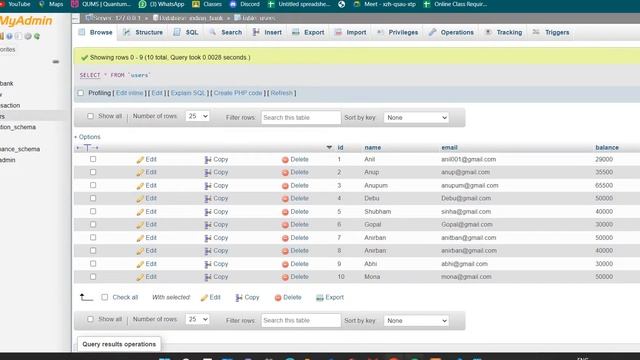Viewport: 640px width, 360px height.
Task: Click the pencil Edit icon for id 7 row
Action: pos(140,238)
